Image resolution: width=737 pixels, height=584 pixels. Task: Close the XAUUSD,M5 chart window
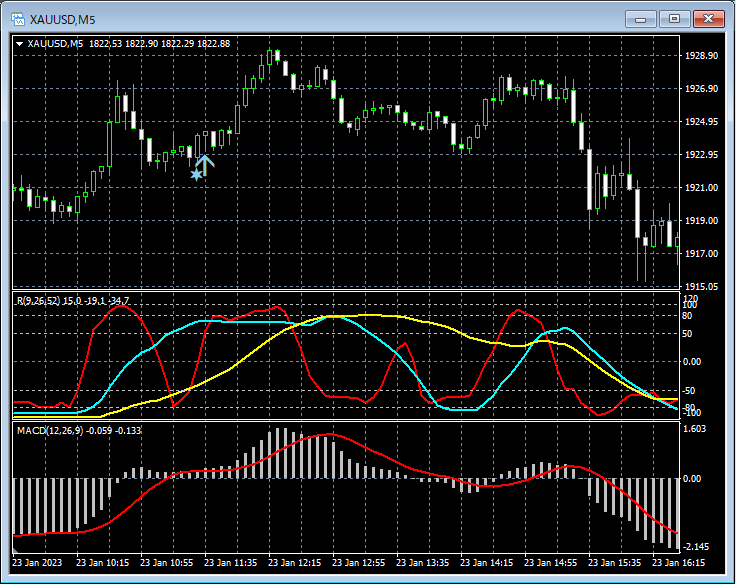coord(709,18)
